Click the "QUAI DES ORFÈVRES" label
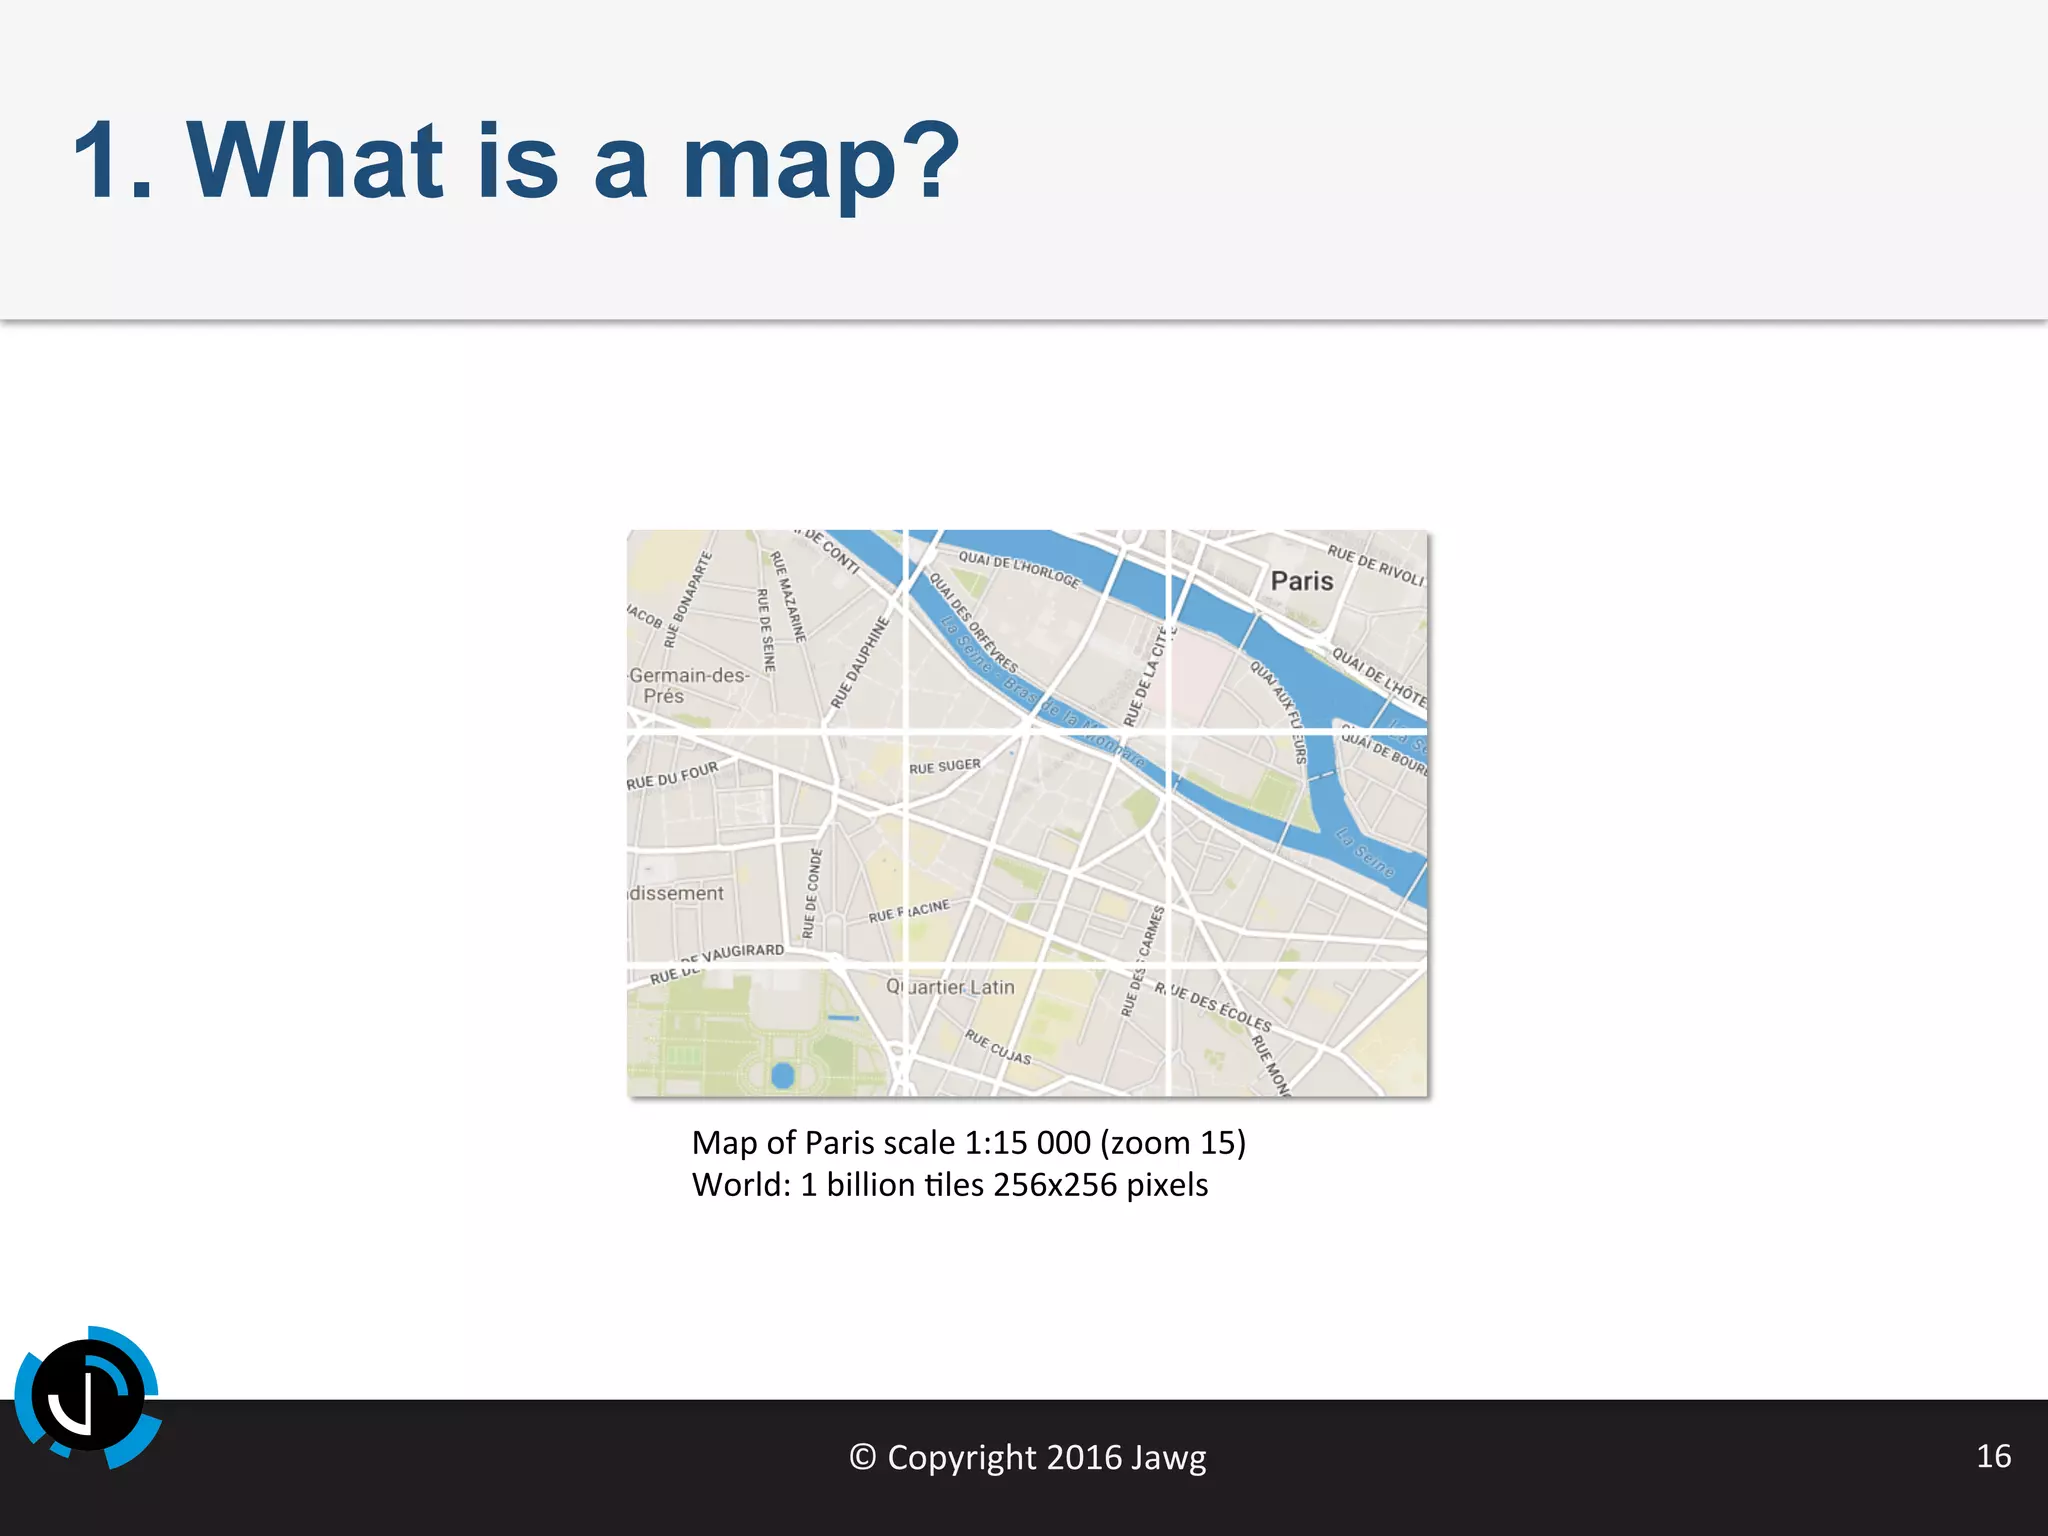Image resolution: width=2048 pixels, height=1536 pixels. coord(973,623)
